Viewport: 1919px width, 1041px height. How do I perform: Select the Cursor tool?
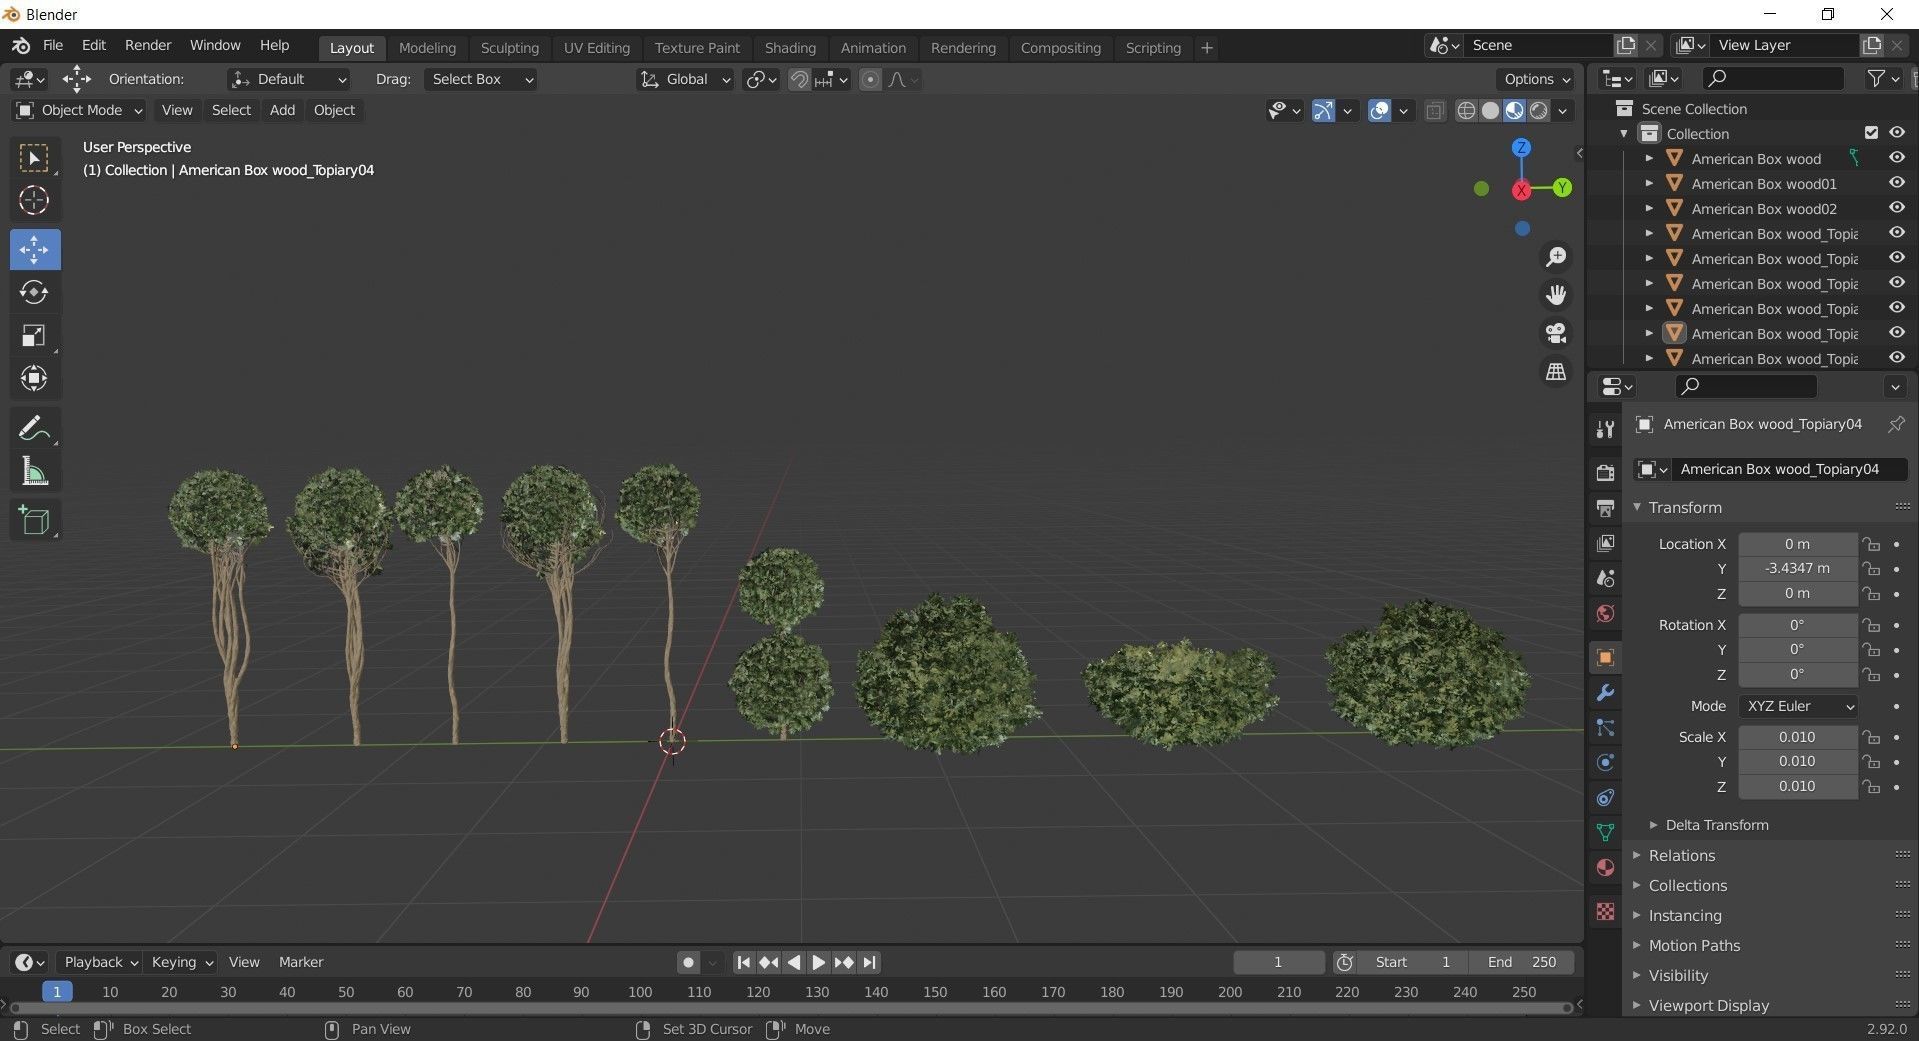click(35, 201)
